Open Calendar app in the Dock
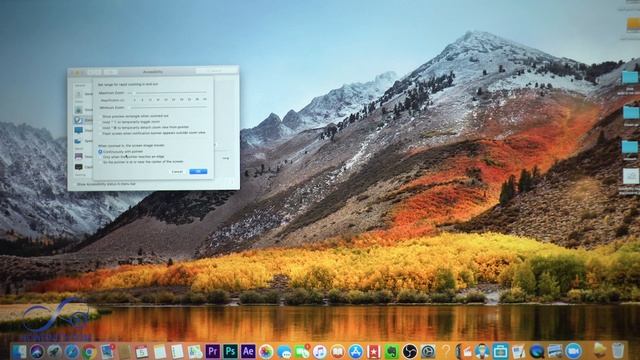Viewport: 640px width, 360px height. pos(142,351)
